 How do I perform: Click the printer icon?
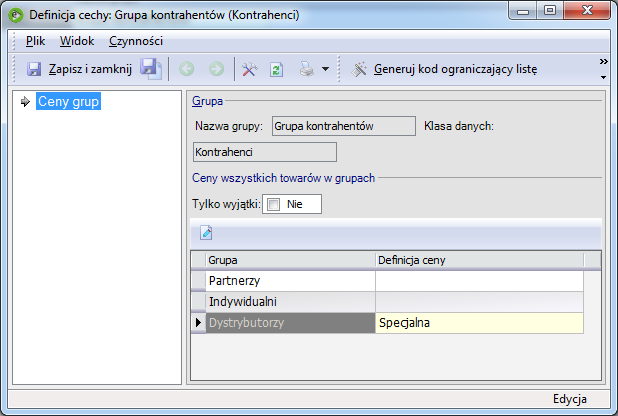click(x=307, y=69)
